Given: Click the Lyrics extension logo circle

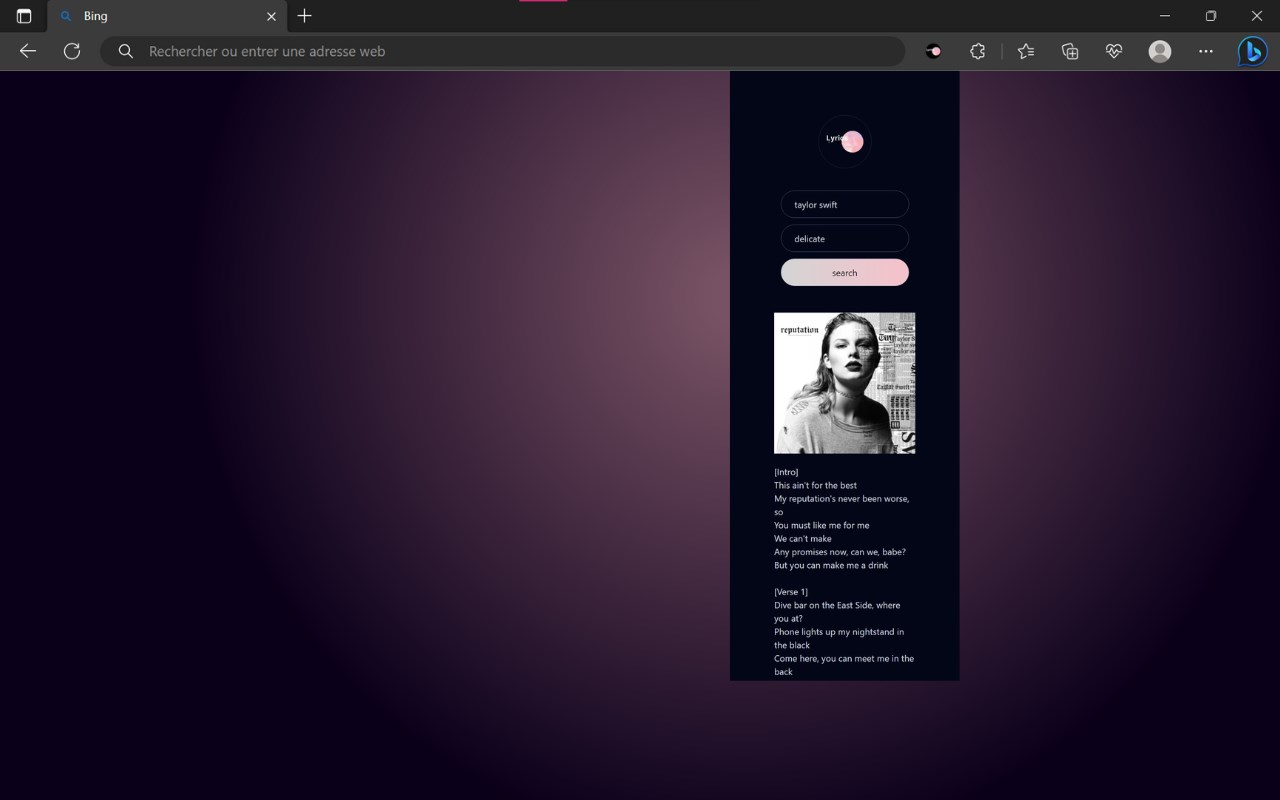Looking at the screenshot, I should pyautogui.click(x=844, y=142).
